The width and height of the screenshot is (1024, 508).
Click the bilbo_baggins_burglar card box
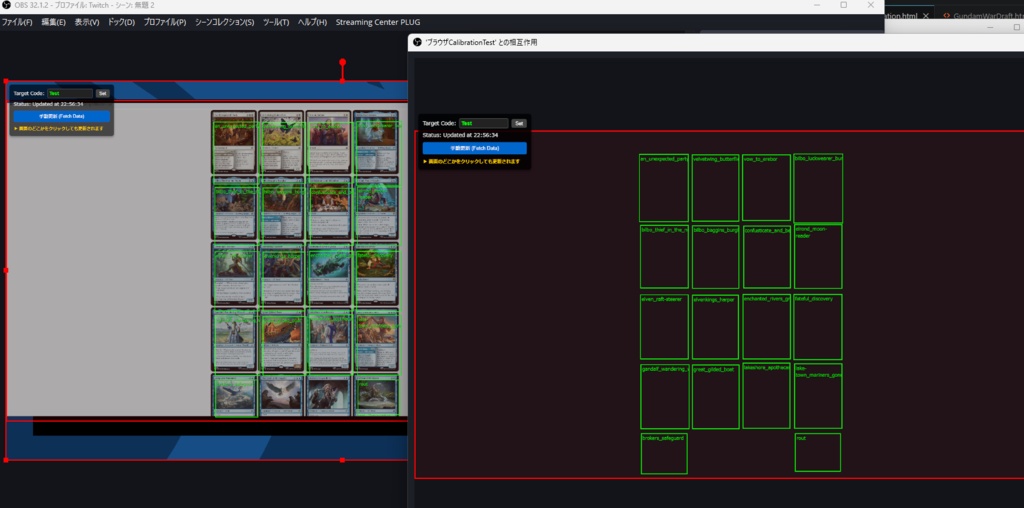[715, 257]
